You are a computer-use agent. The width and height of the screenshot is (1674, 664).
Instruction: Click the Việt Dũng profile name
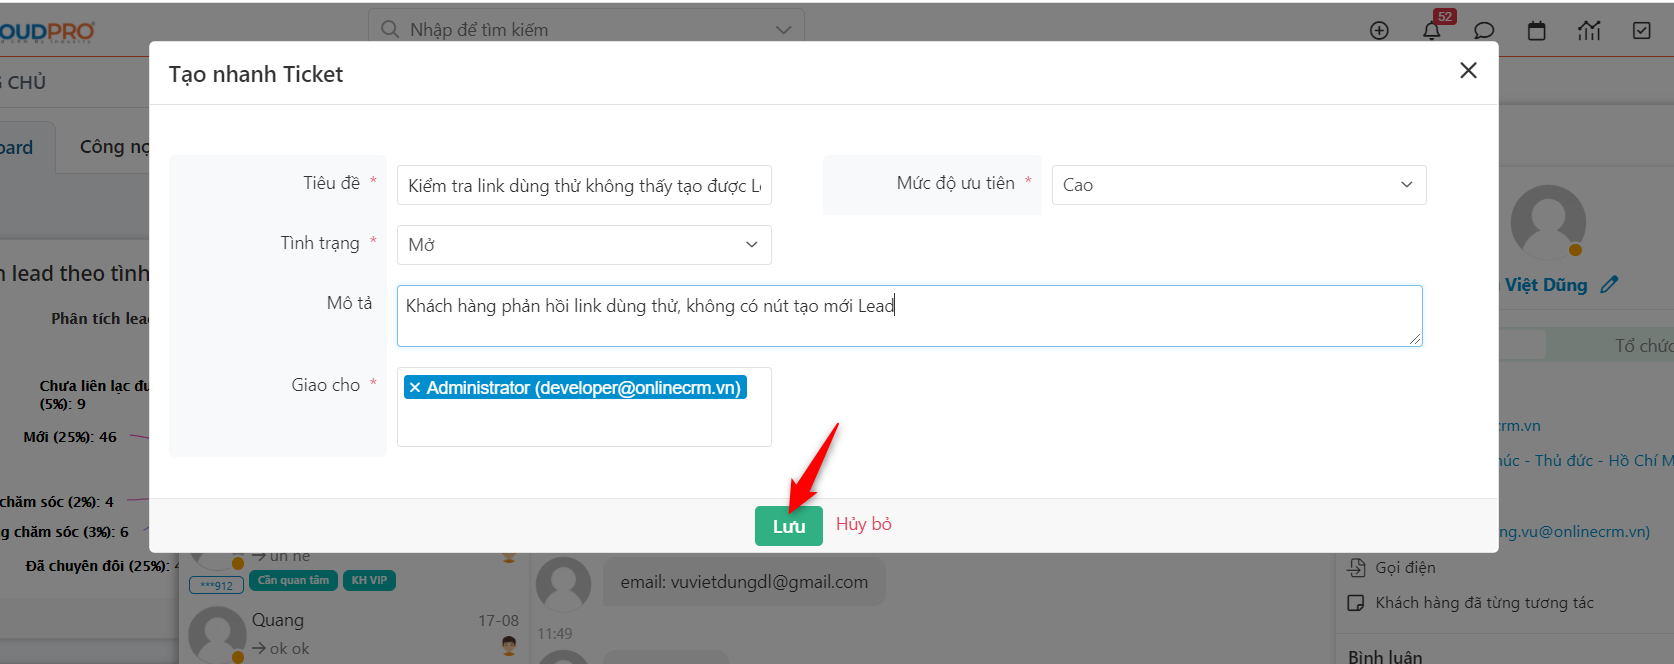pyautogui.click(x=1546, y=285)
